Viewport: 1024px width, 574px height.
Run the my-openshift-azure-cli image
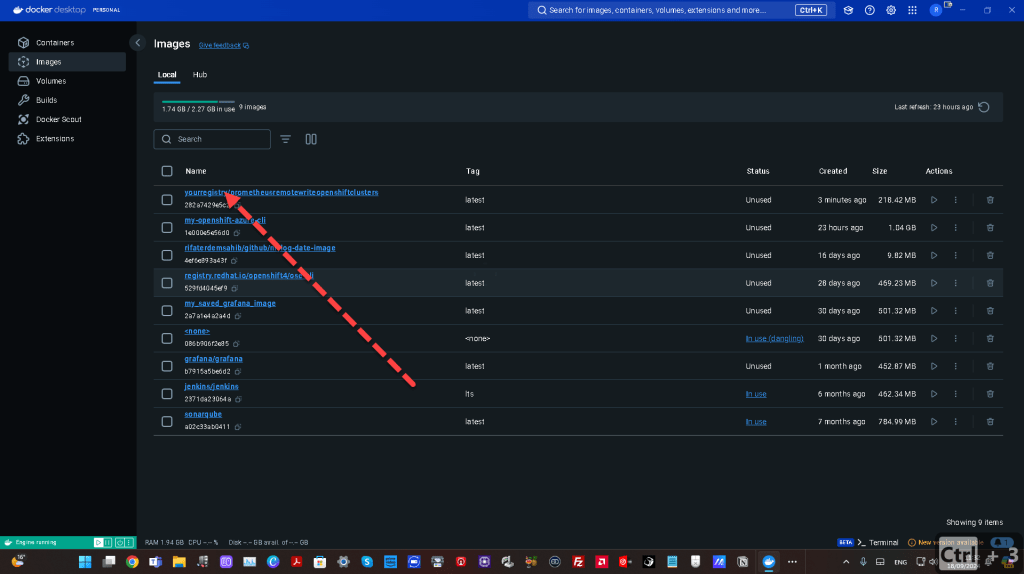[934, 228]
